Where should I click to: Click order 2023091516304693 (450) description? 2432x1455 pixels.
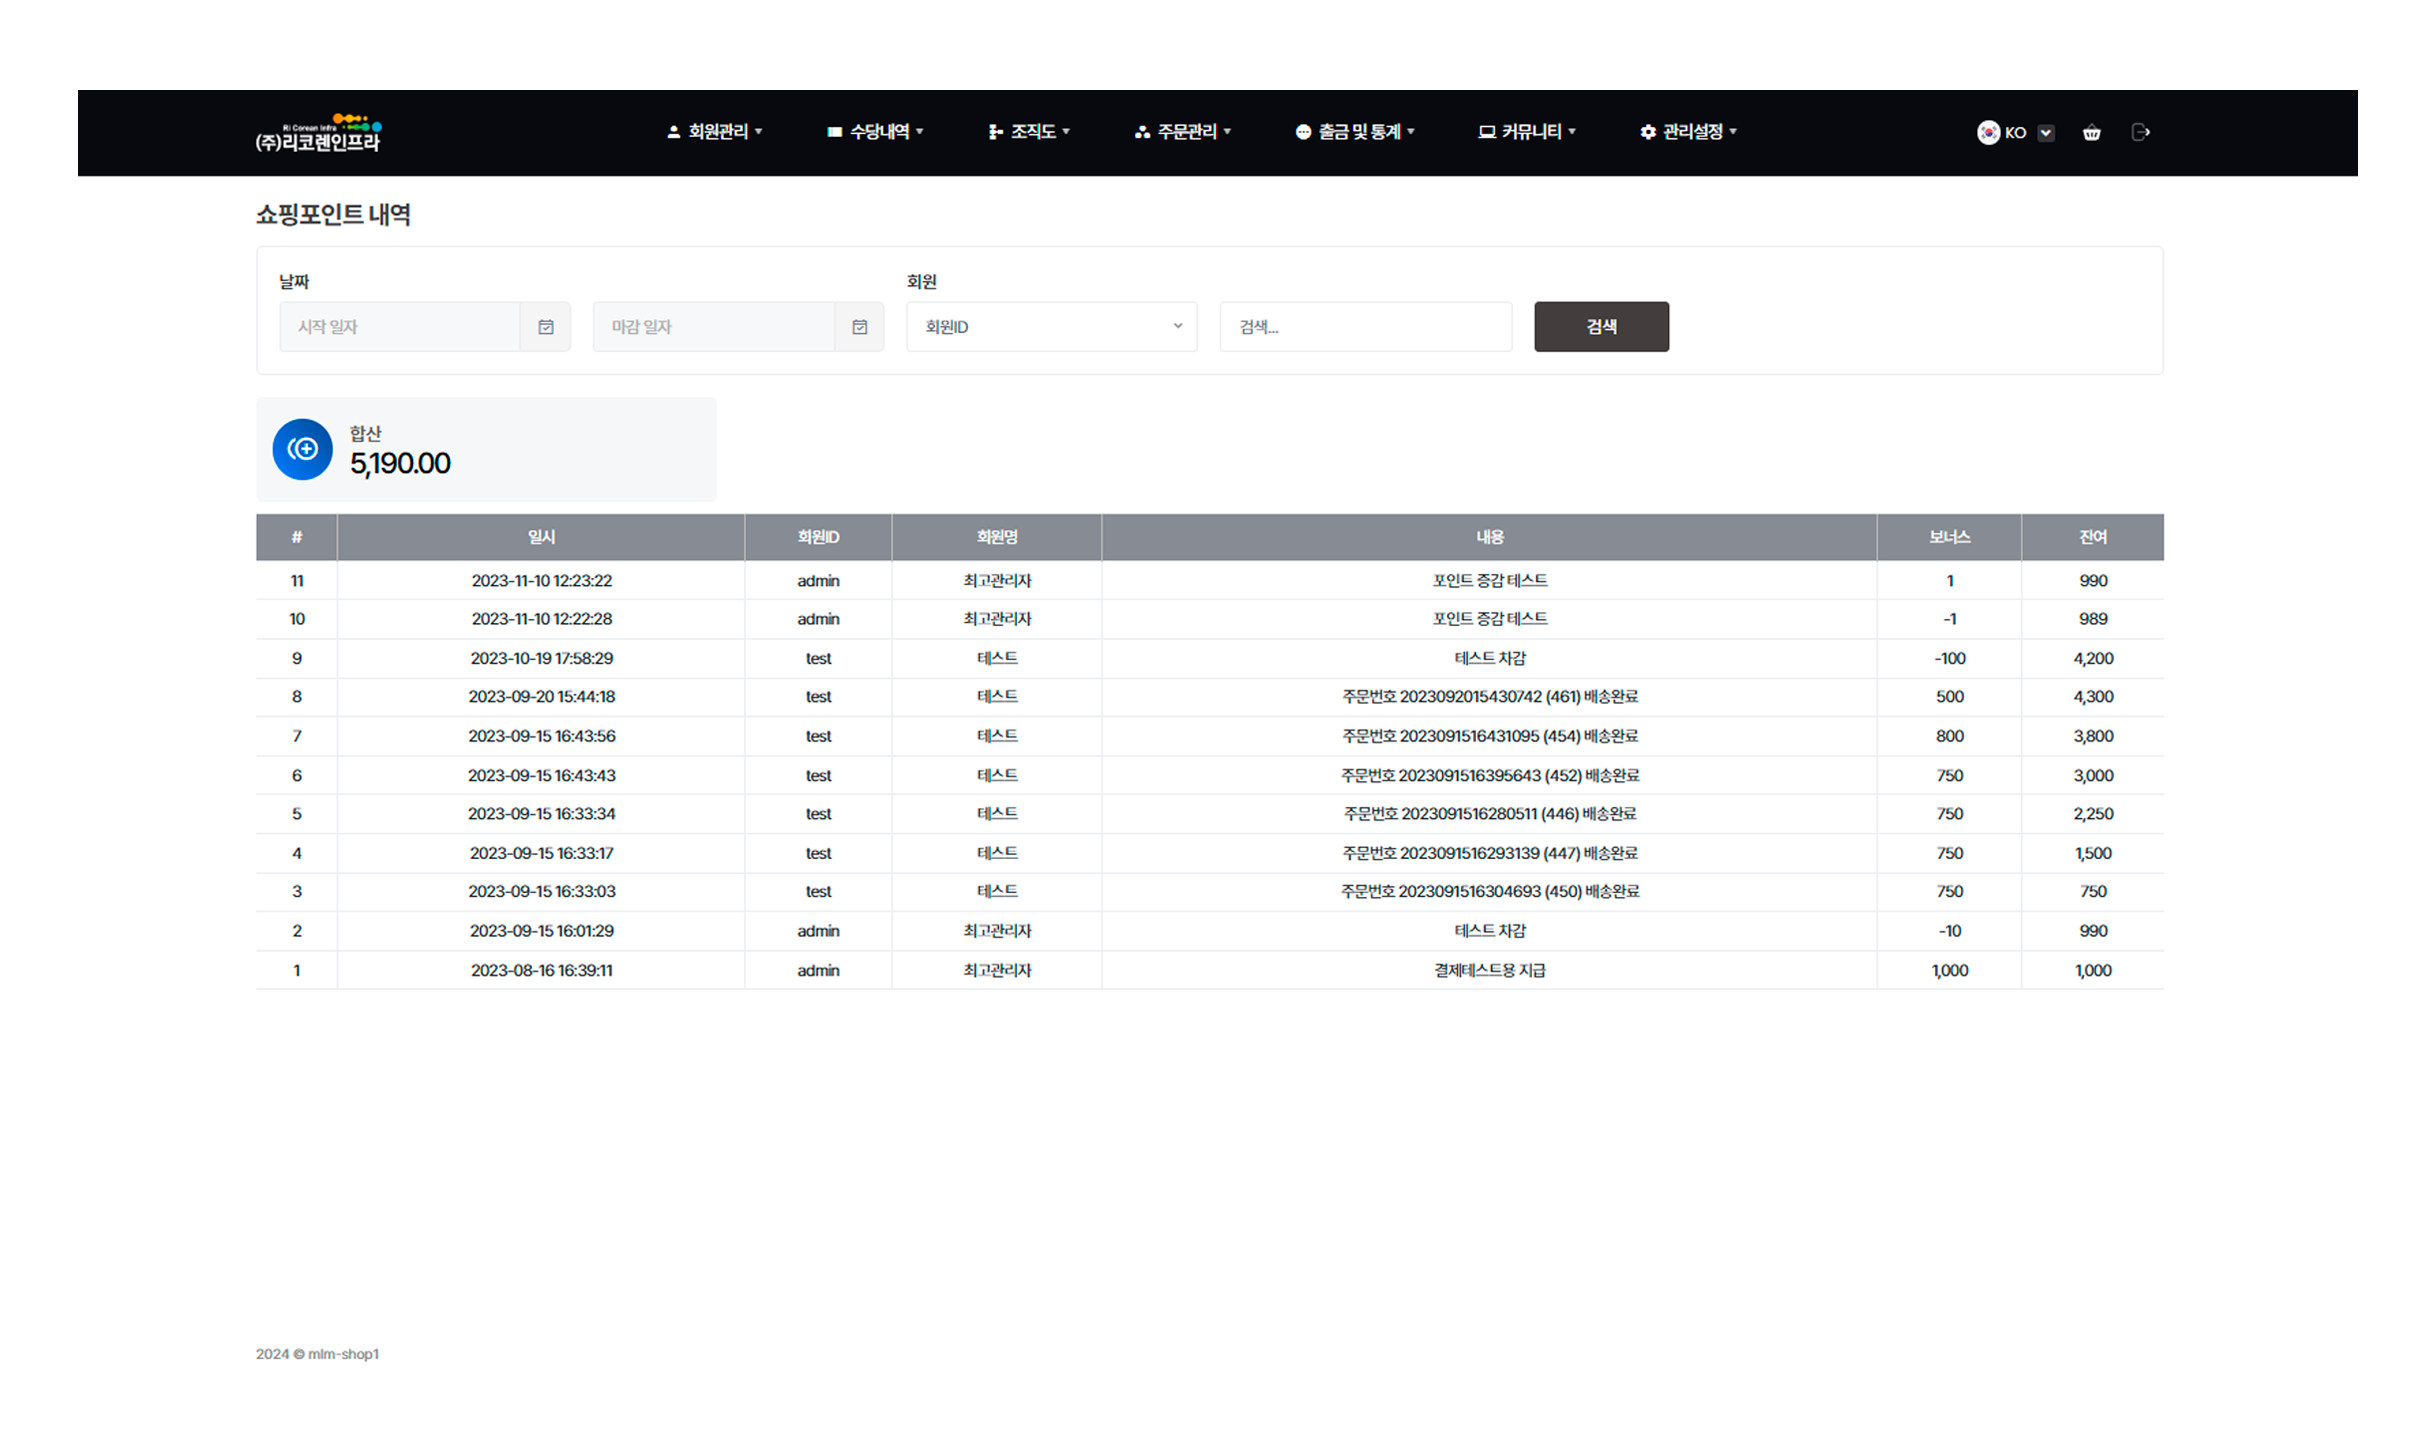(1490, 892)
